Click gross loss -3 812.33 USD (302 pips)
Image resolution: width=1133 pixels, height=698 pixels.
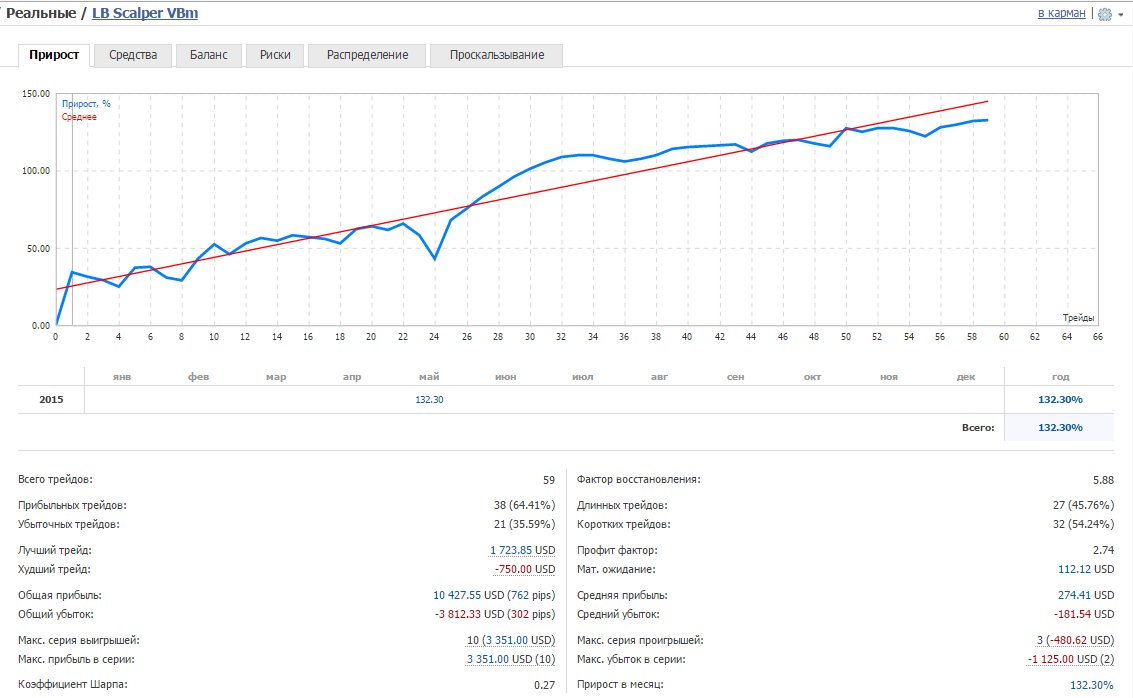495,614
